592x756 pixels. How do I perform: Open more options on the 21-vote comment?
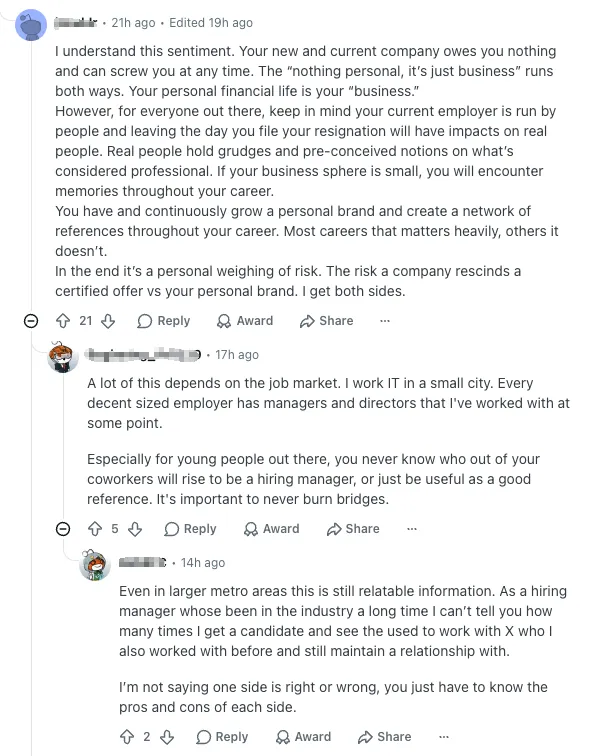point(385,321)
